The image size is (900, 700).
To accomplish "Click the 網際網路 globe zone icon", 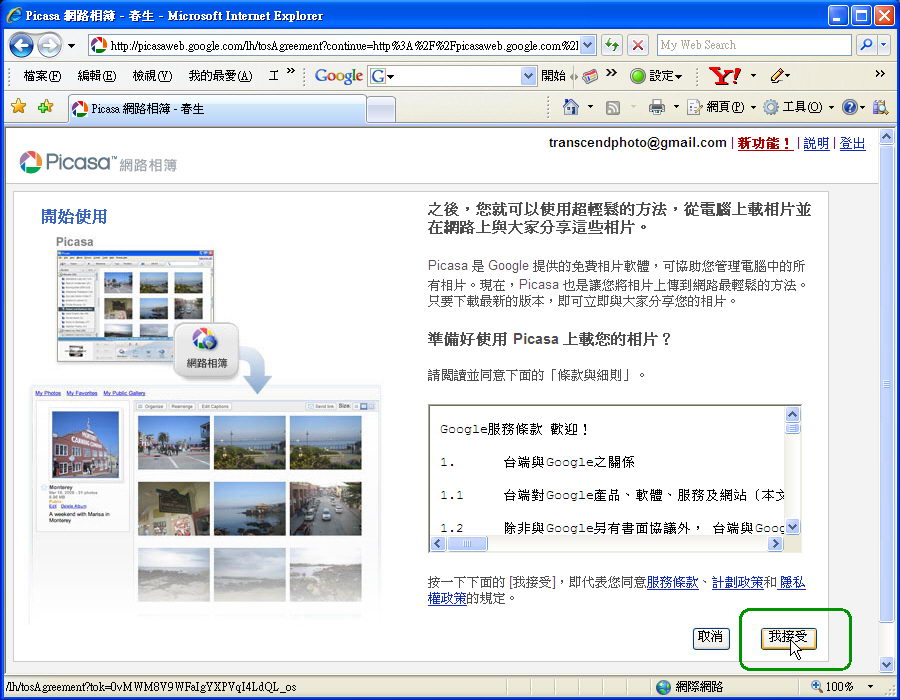I will click(x=664, y=687).
